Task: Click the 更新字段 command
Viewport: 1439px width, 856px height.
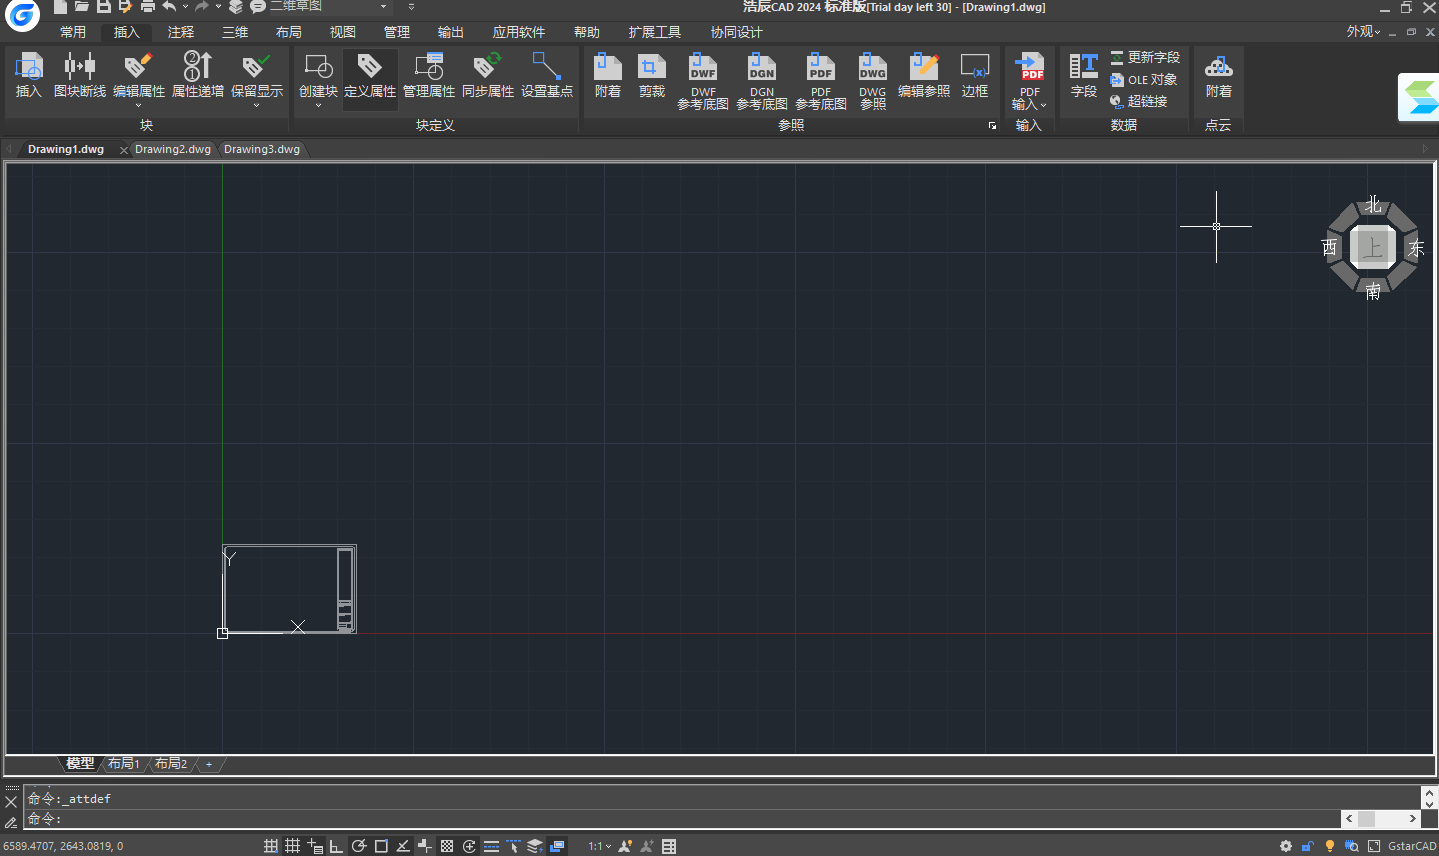Action: tap(1144, 57)
